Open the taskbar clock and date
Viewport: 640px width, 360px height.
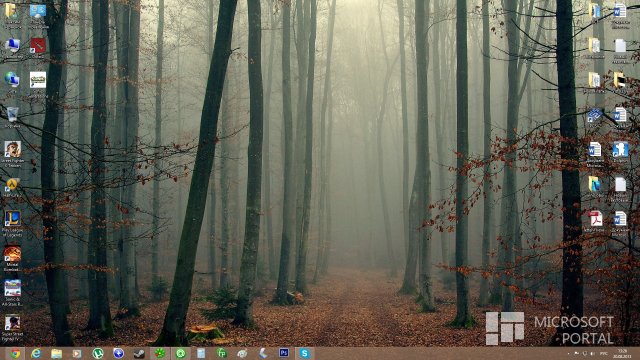tap(623, 354)
